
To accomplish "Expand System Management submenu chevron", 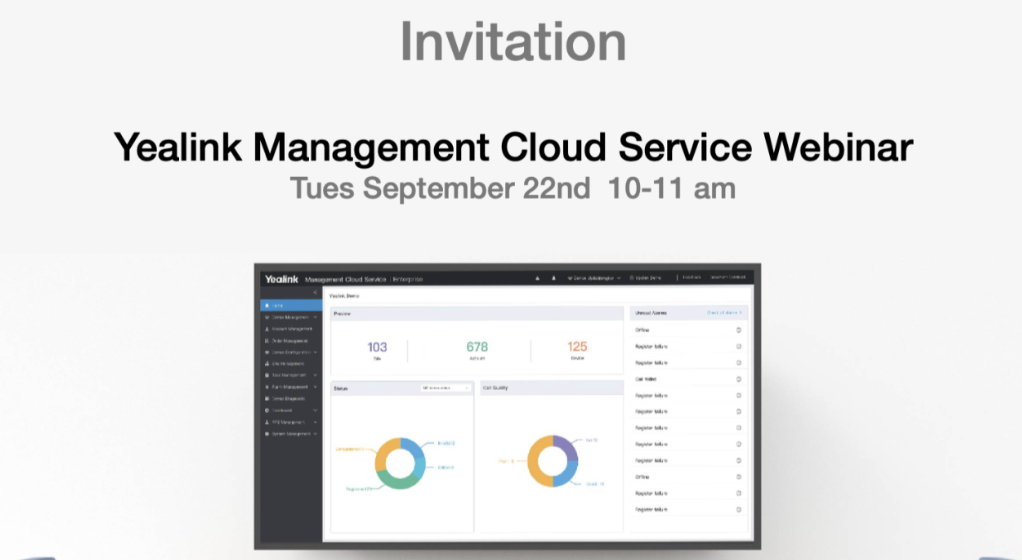I will pyautogui.click(x=315, y=434).
